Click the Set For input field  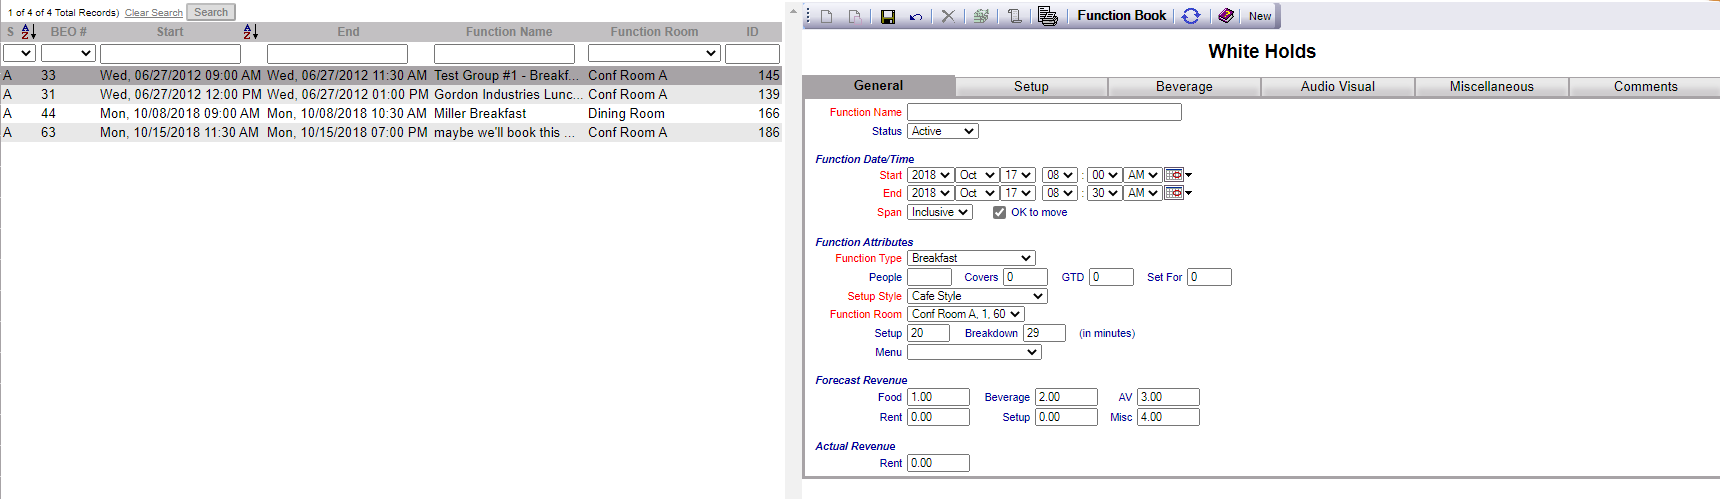[x=1209, y=277]
